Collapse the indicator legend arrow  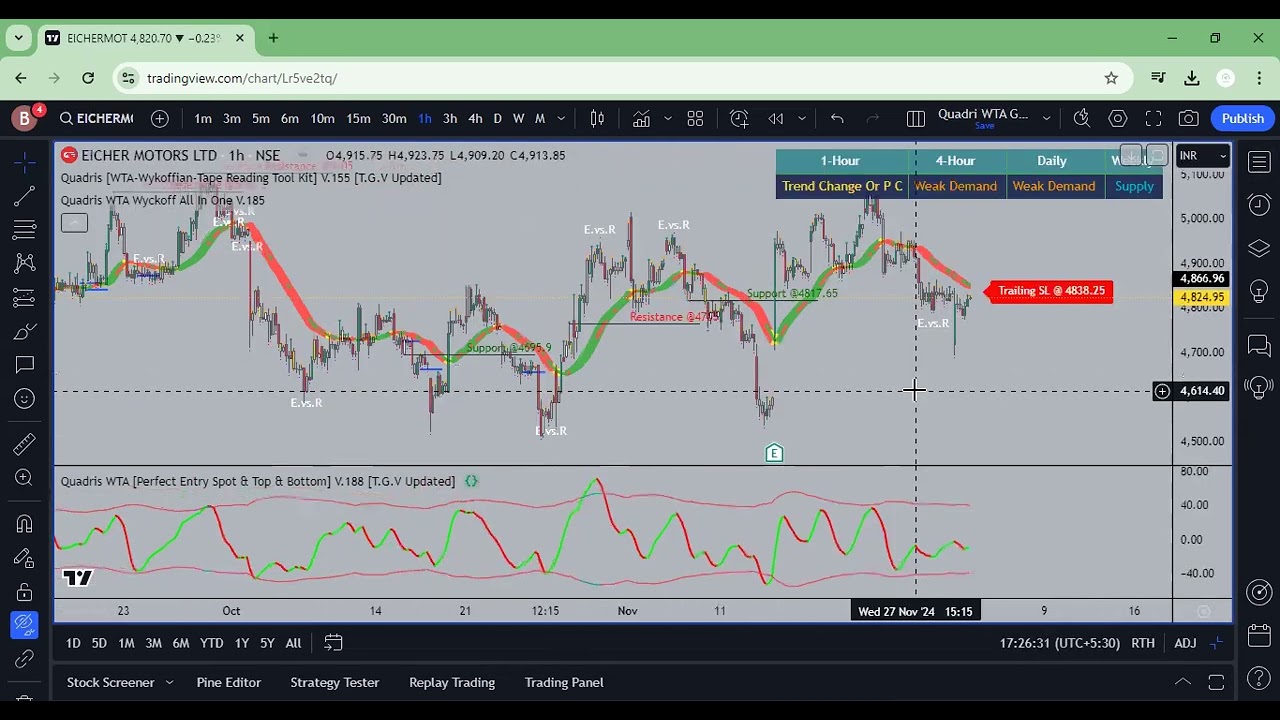click(74, 223)
